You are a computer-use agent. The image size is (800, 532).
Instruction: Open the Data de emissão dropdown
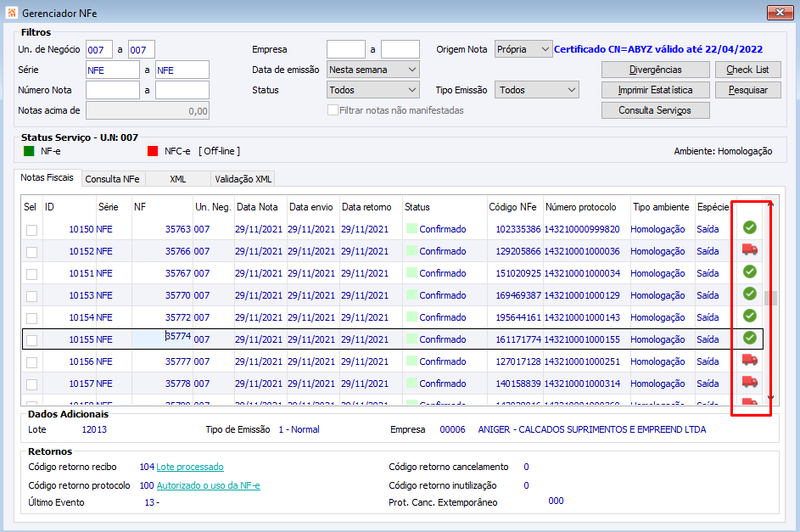click(x=373, y=69)
